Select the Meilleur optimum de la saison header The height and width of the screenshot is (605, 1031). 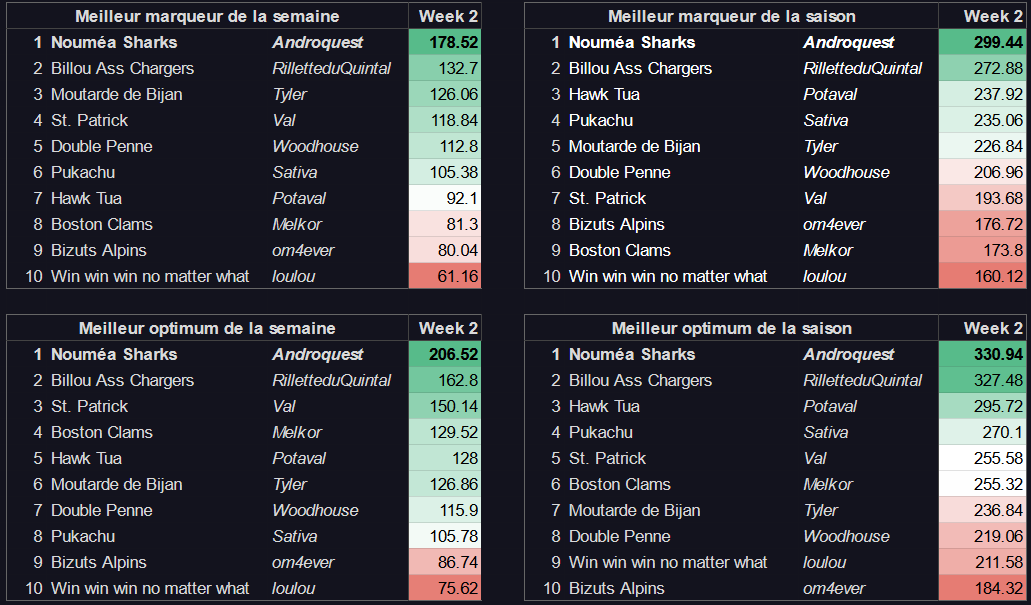(x=731, y=328)
